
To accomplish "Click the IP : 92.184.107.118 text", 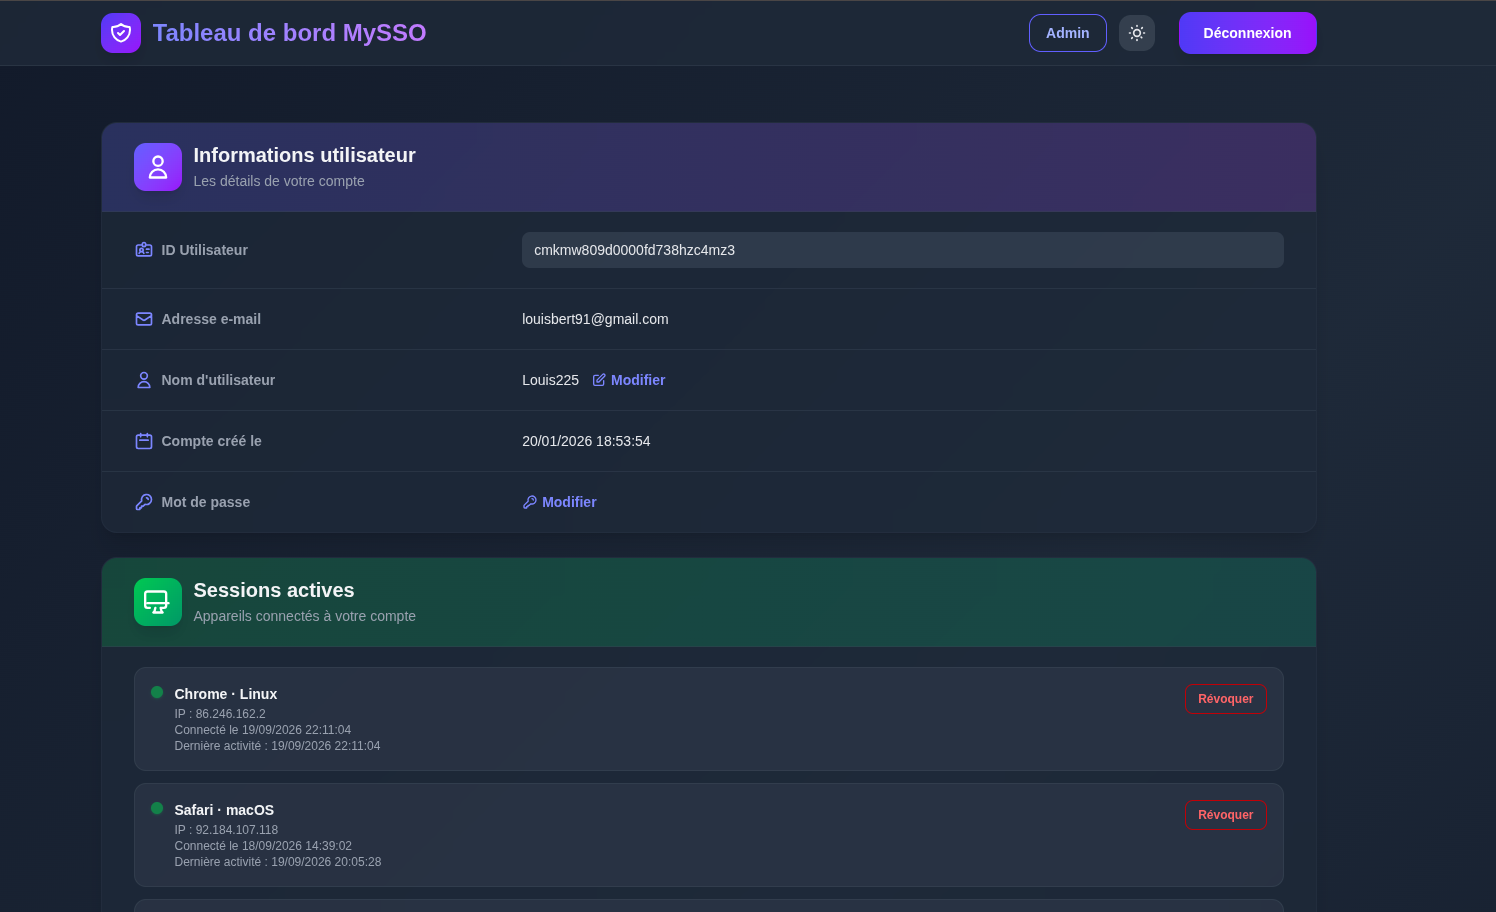I will click(x=226, y=830).
